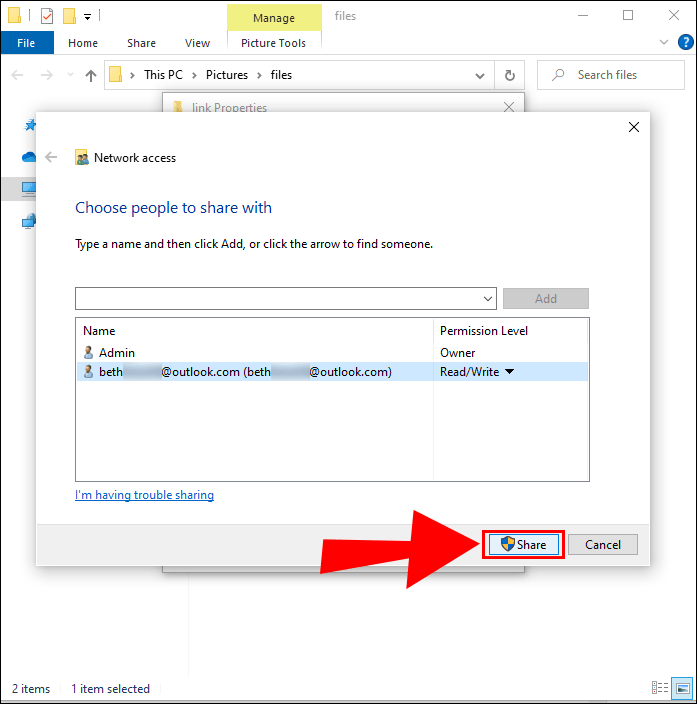Click the Share button with shield icon
697x704 pixels.
tap(523, 545)
